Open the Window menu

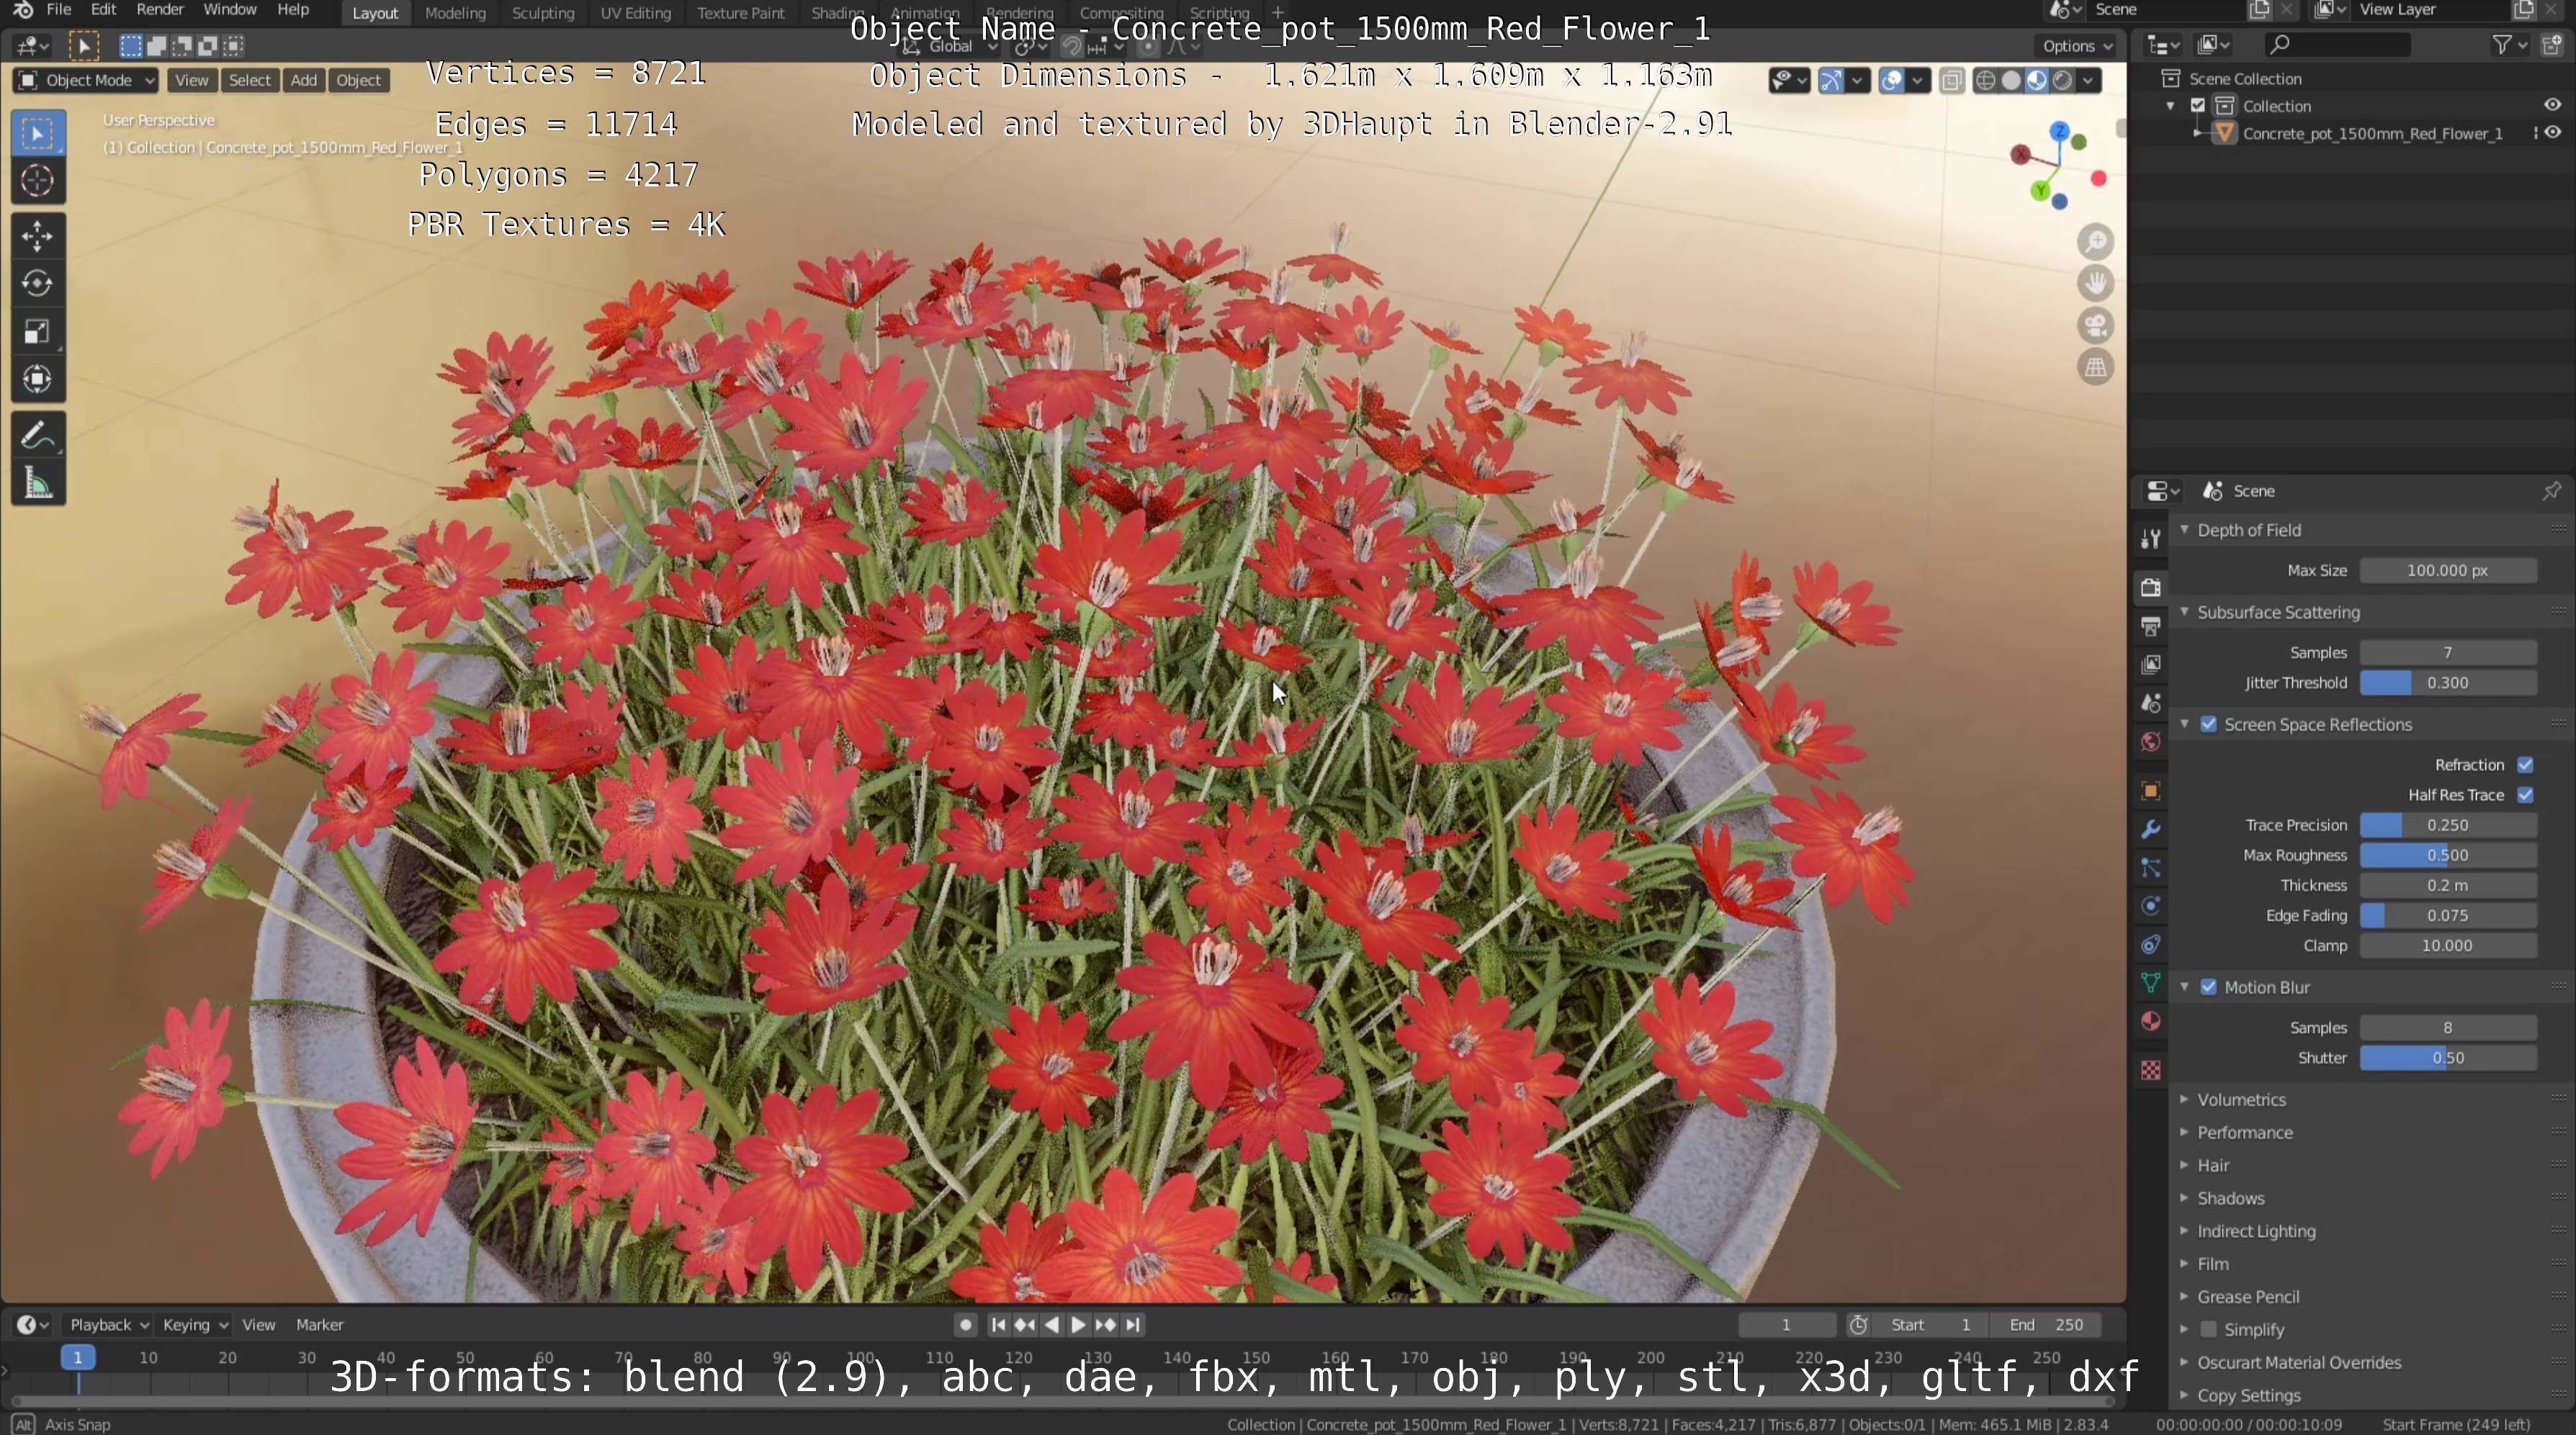coord(230,10)
